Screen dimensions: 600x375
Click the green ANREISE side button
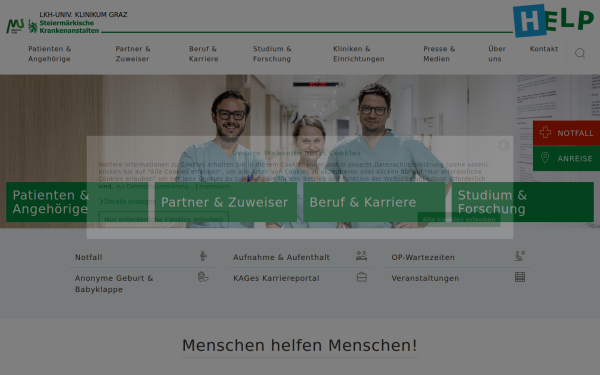(x=566, y=158)
